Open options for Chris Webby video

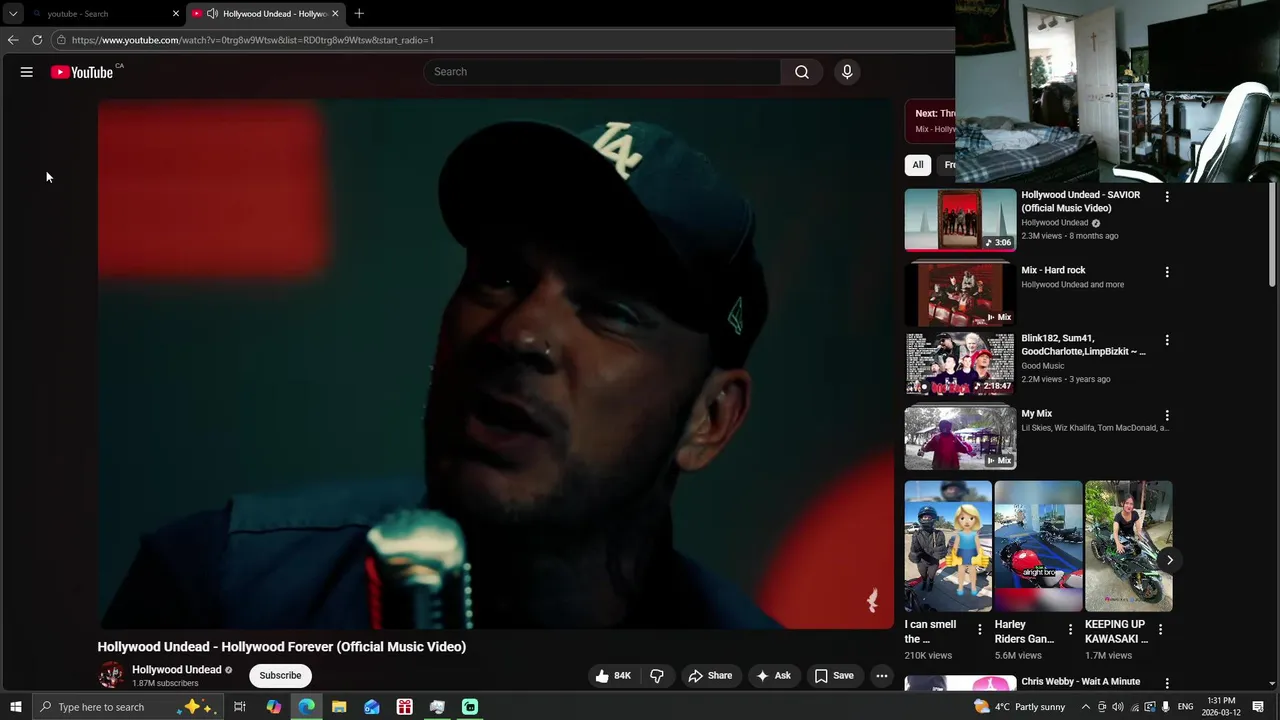click(1167, 683)
